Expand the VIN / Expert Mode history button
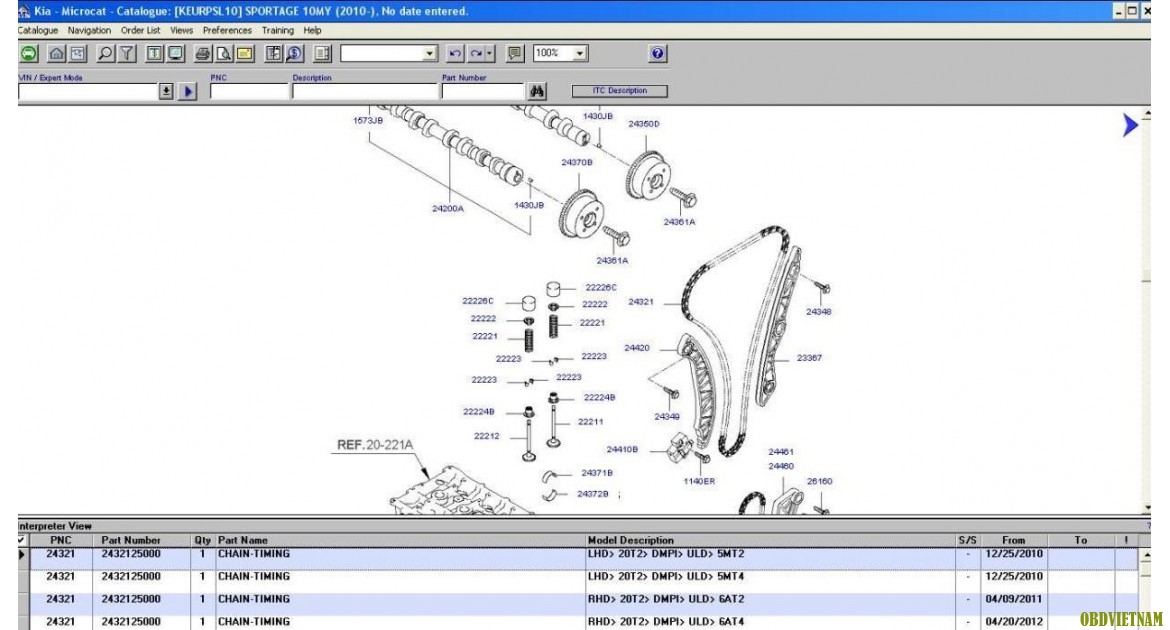The height and width of the screenshot is (630, 1170). (x=166, y=91)
